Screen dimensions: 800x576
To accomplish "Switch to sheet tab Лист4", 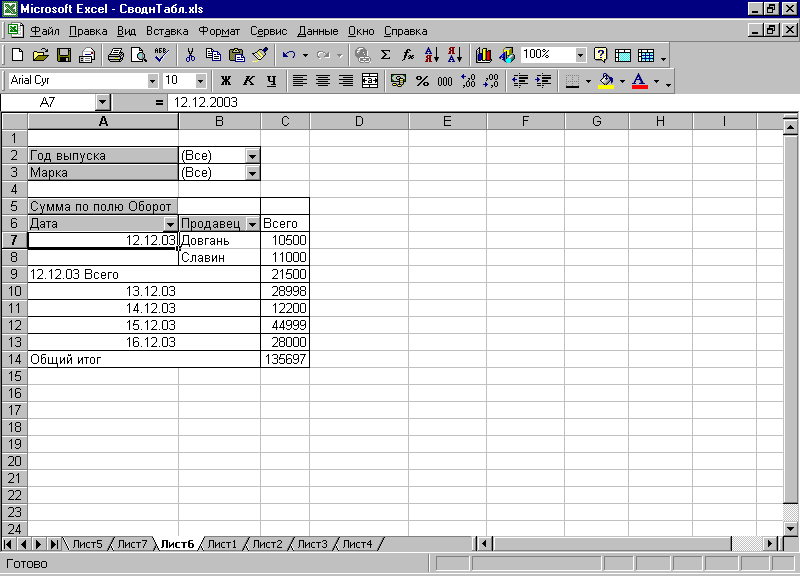I will pos(357,544).
